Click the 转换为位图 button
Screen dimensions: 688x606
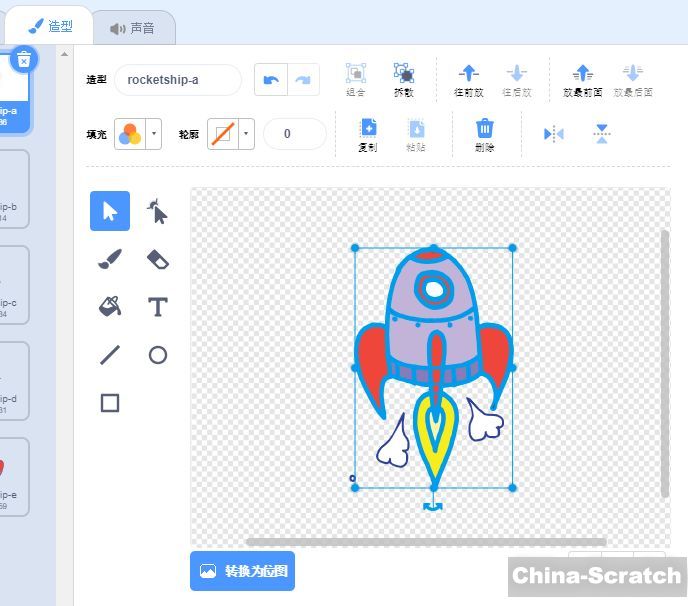pos(243,571)
